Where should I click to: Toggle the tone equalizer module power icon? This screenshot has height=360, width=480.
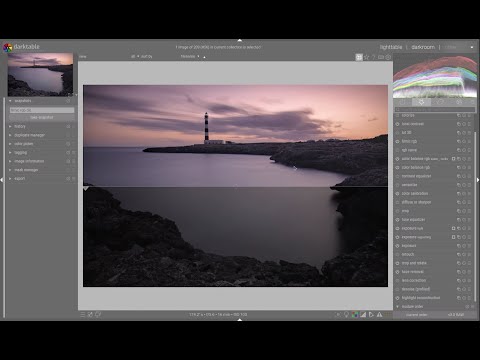[x=397, y=220]
